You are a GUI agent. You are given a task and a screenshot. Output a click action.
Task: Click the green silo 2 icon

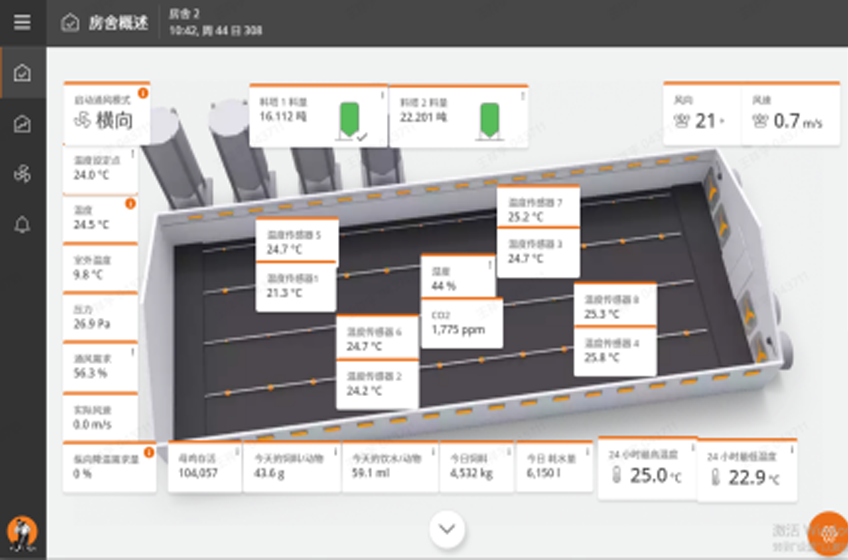490,118
